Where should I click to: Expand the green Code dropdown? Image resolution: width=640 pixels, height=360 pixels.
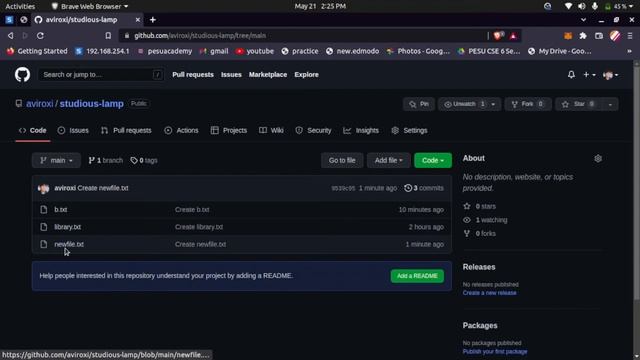(433, 160)
